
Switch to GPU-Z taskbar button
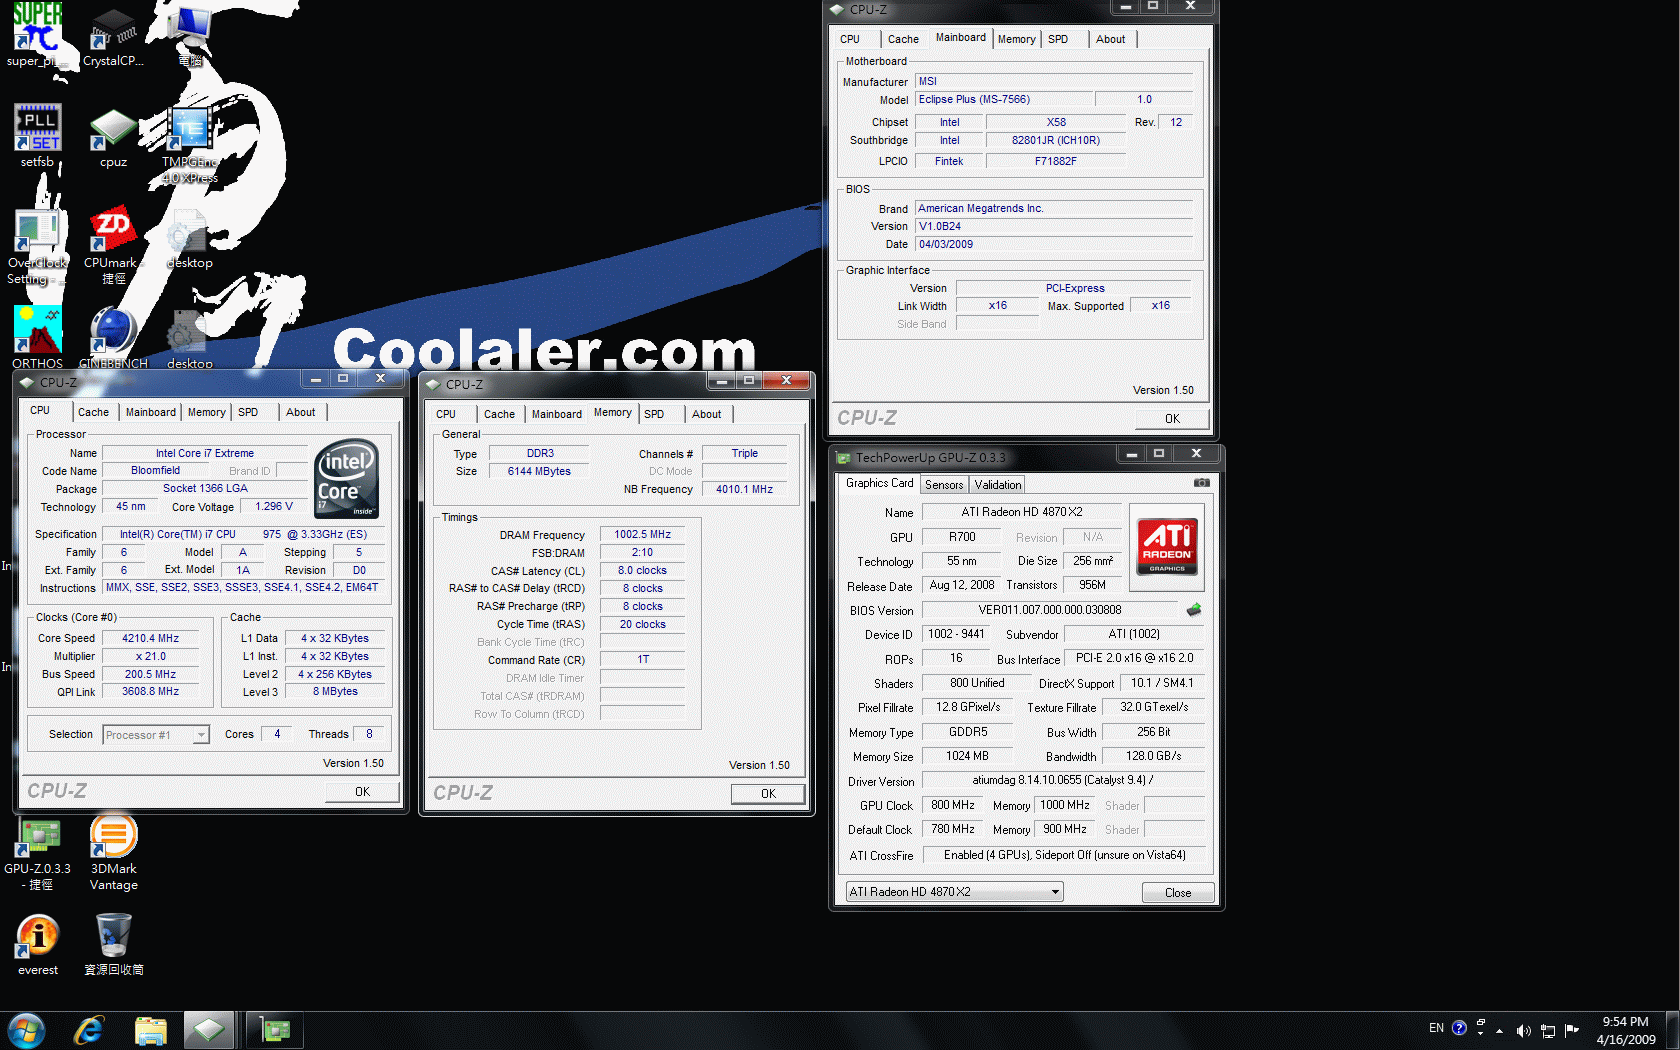(x=273, y=1030)
